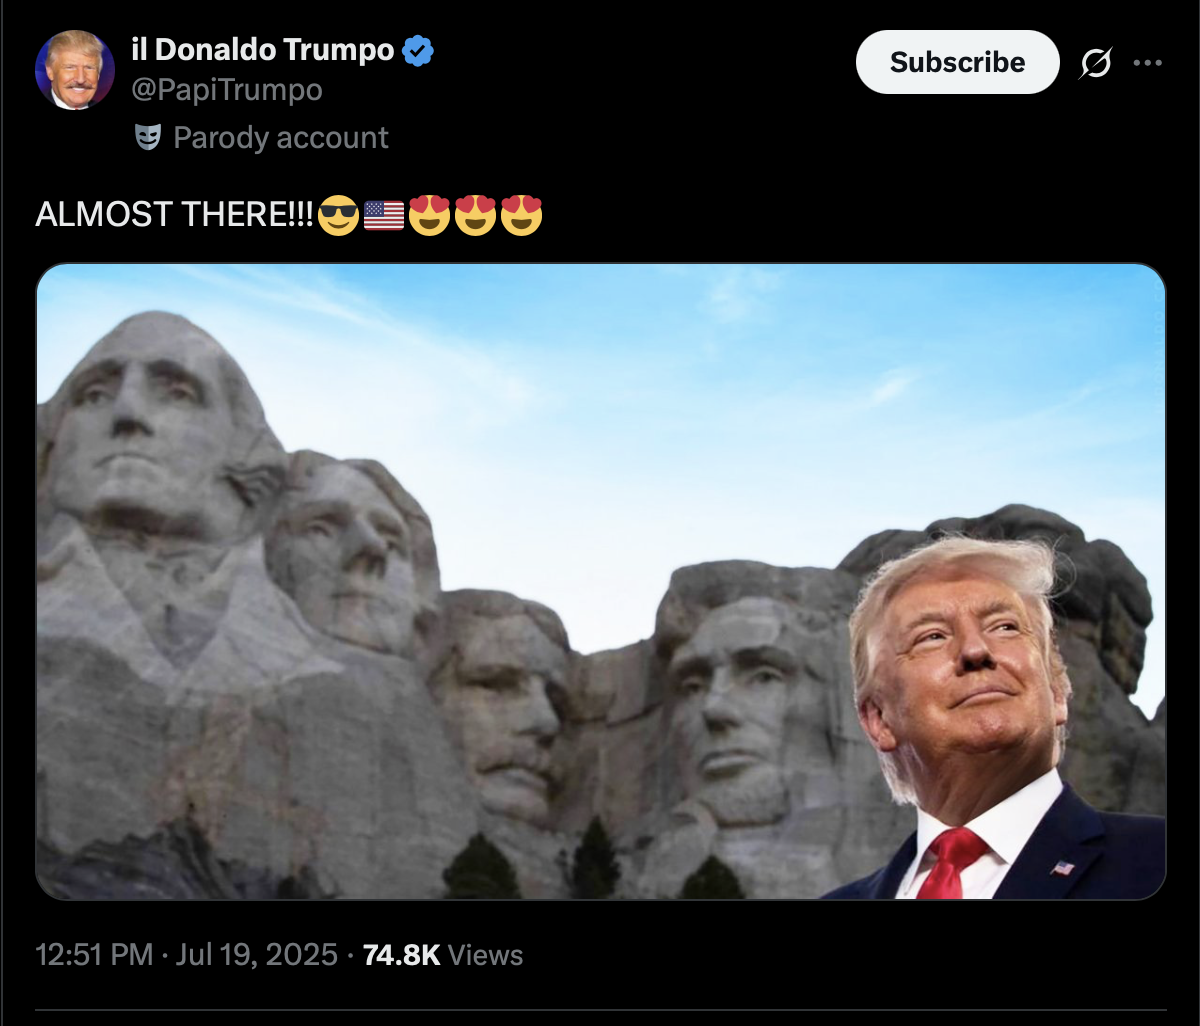Open the profile avatar picture
1200x1026 pixels.
tap(75, 70)
